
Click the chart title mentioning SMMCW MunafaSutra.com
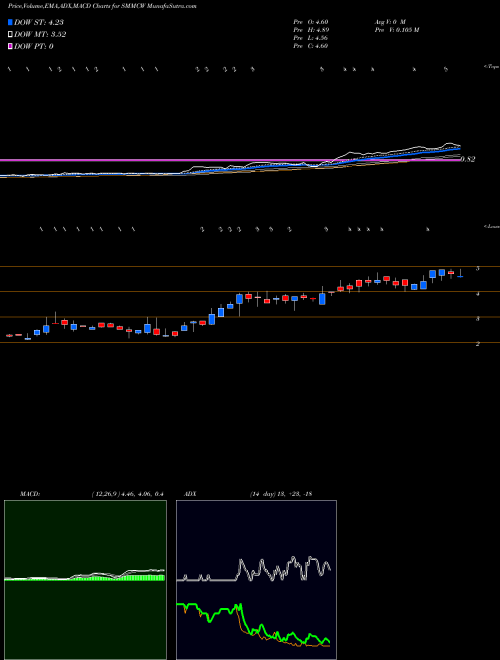pyautogui.click(x=102, y=6)
